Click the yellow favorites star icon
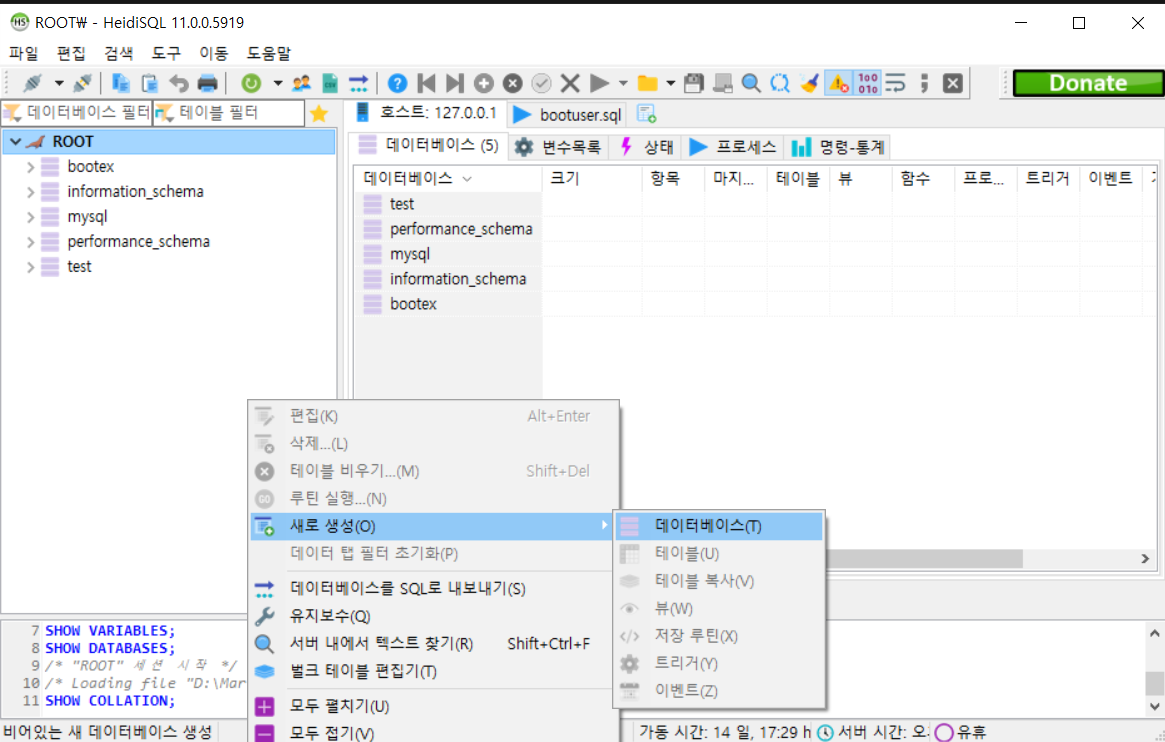1165x742 pixels. tap(319, 114)
